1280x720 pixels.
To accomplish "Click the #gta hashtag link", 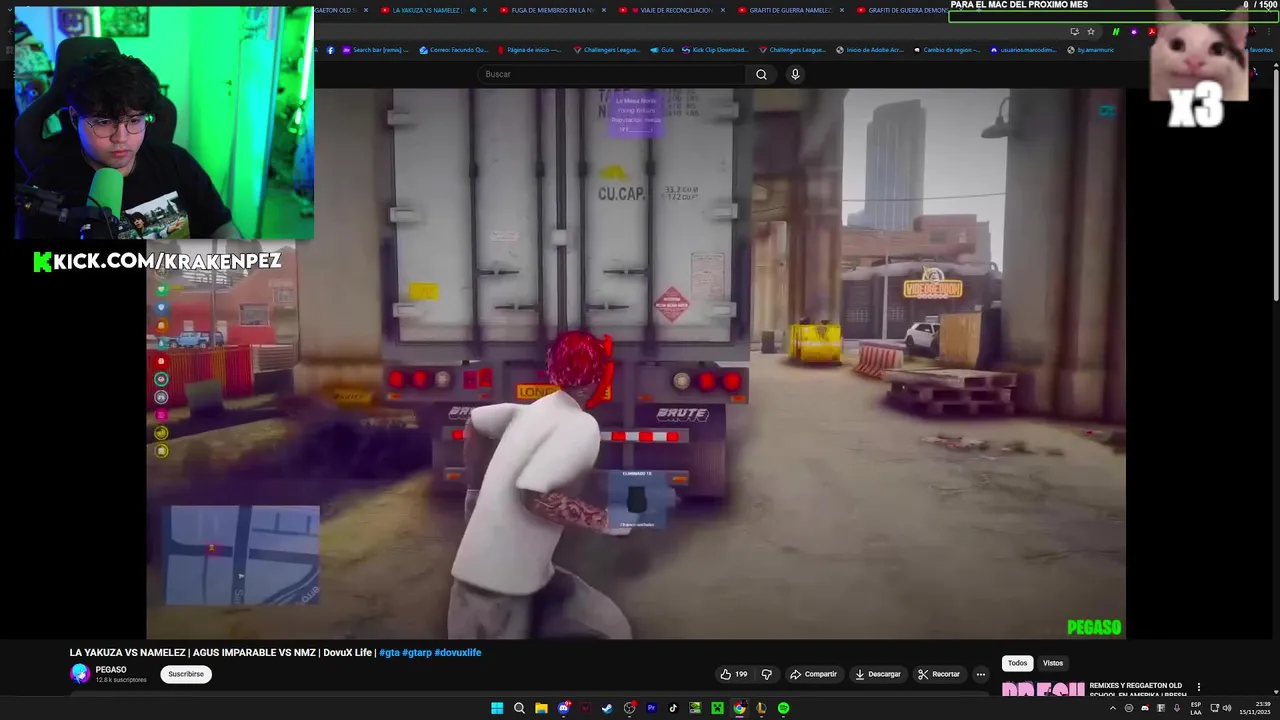I will (389, 653).
